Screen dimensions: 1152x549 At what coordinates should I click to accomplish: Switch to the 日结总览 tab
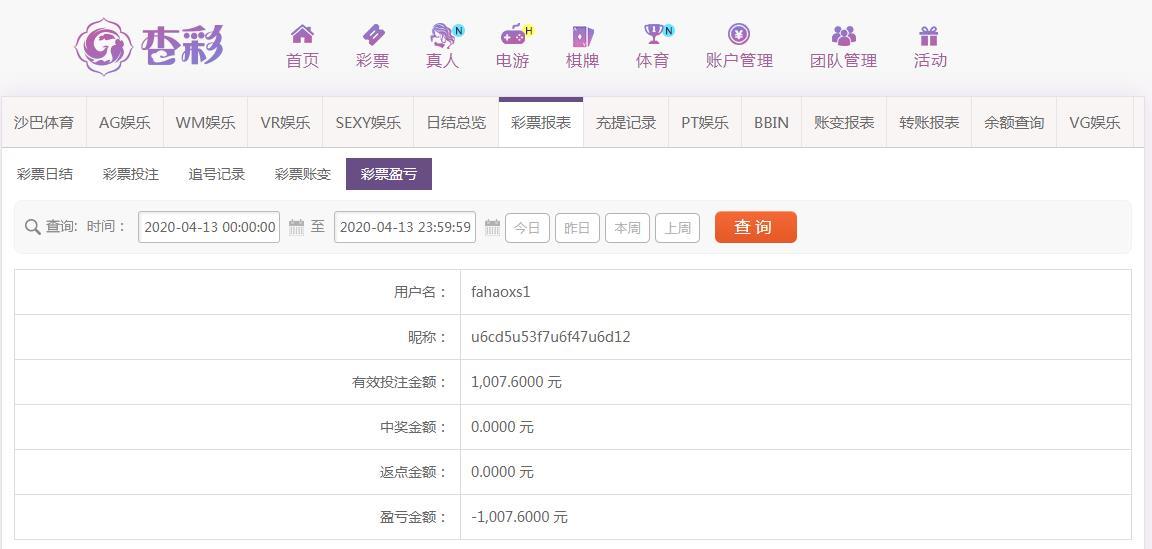tap(456, 123)
